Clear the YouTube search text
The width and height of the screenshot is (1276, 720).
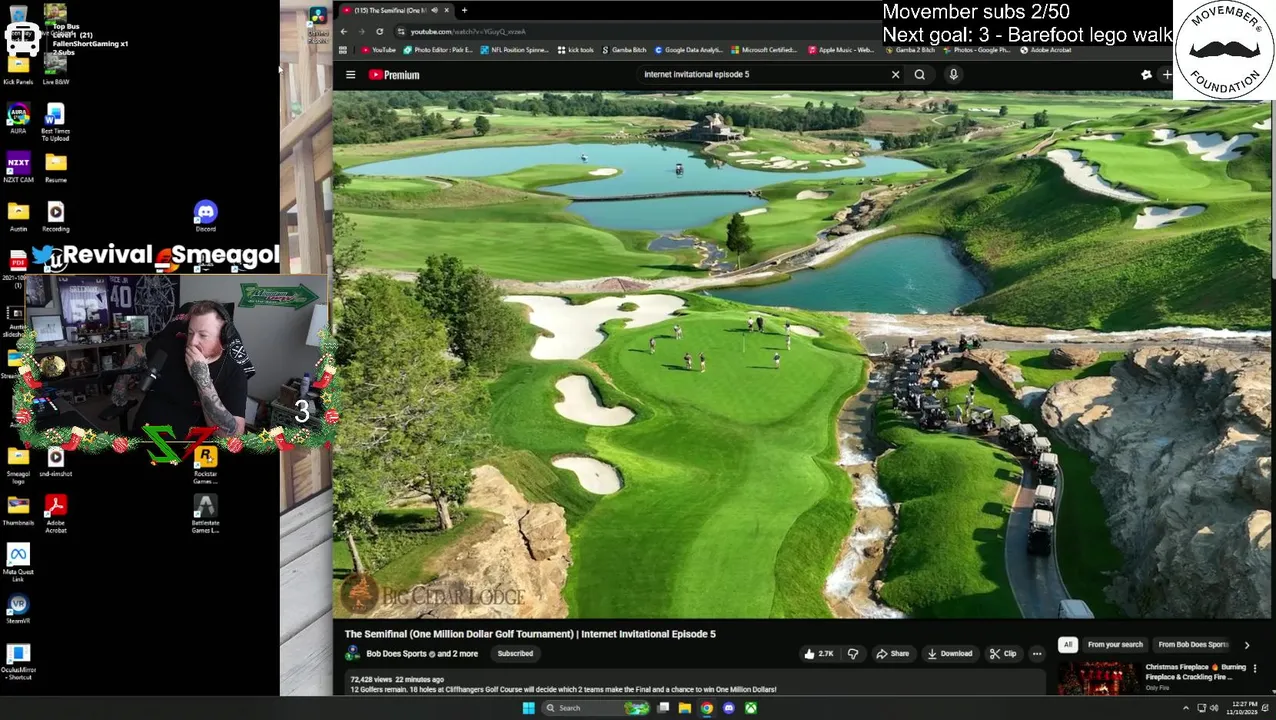(895, 74)
